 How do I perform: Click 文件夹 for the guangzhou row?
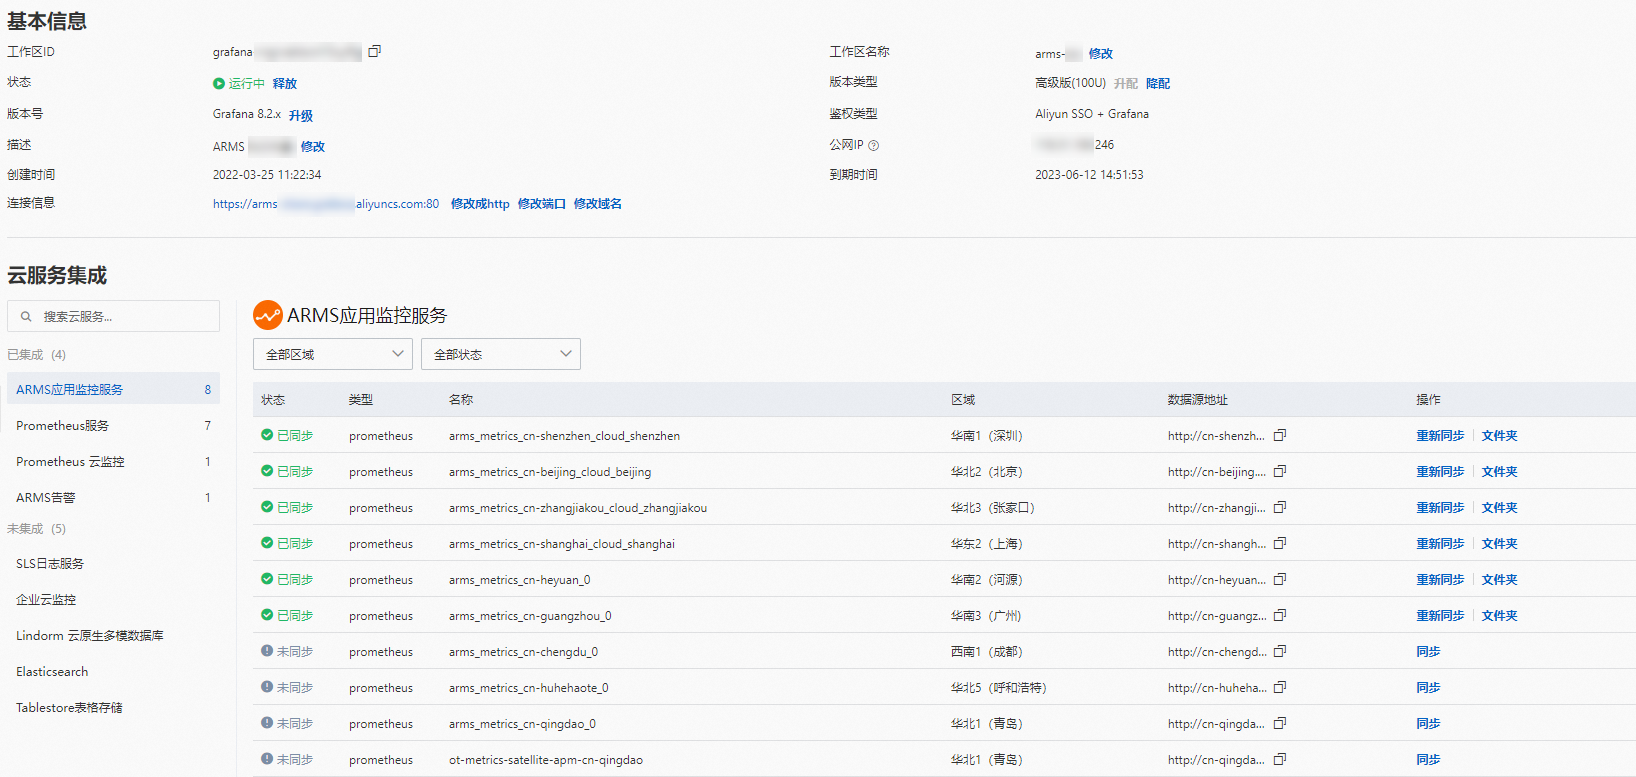click(x=1500, y=615)
